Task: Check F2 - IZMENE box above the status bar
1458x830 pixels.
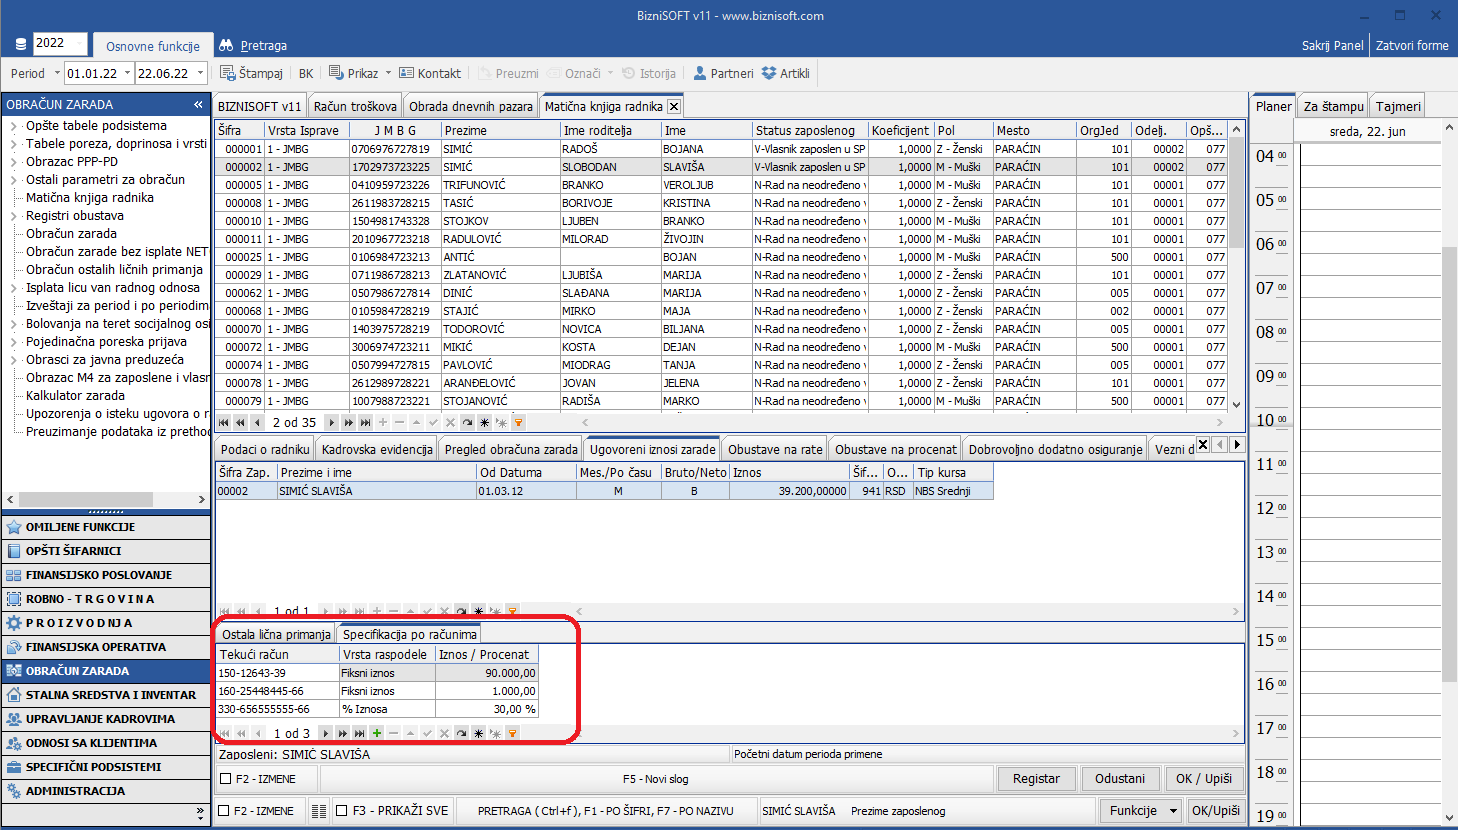Action: click(x=226, y=778)
